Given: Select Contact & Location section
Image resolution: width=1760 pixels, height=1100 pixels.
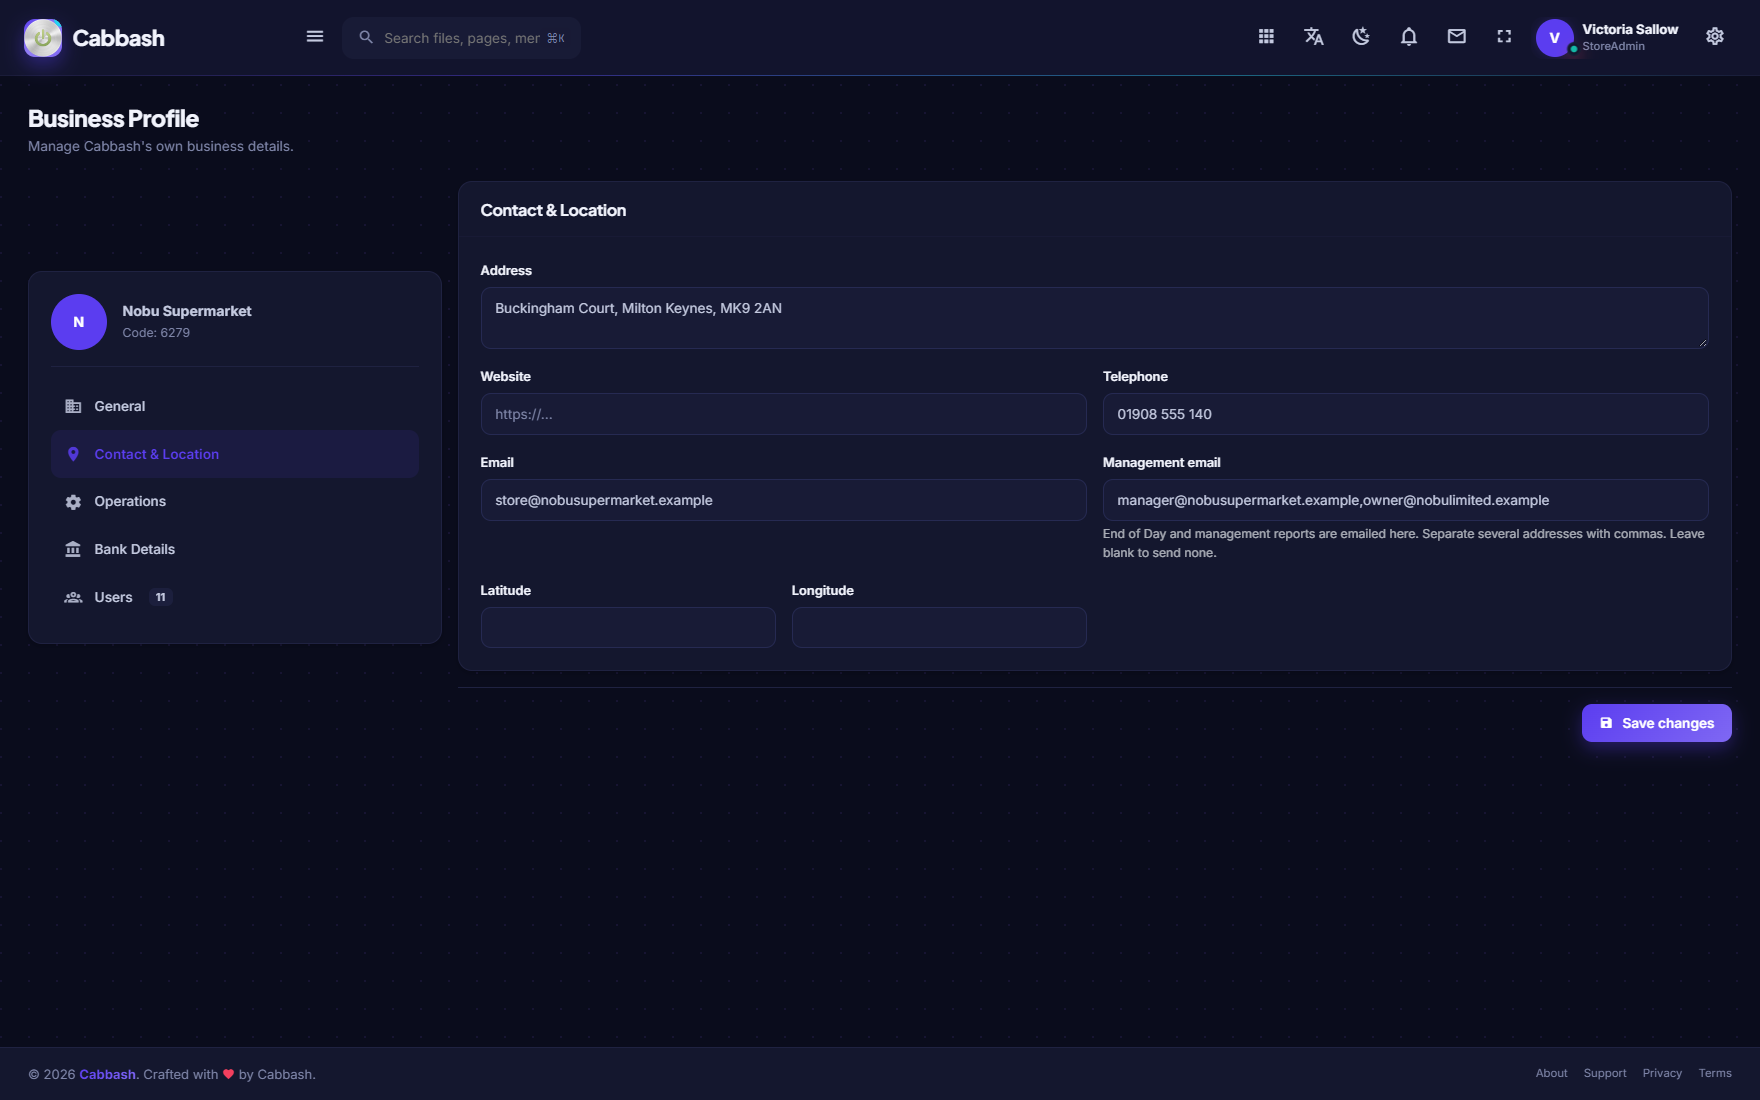Looking at the screenshot, I should click(235, 454).
